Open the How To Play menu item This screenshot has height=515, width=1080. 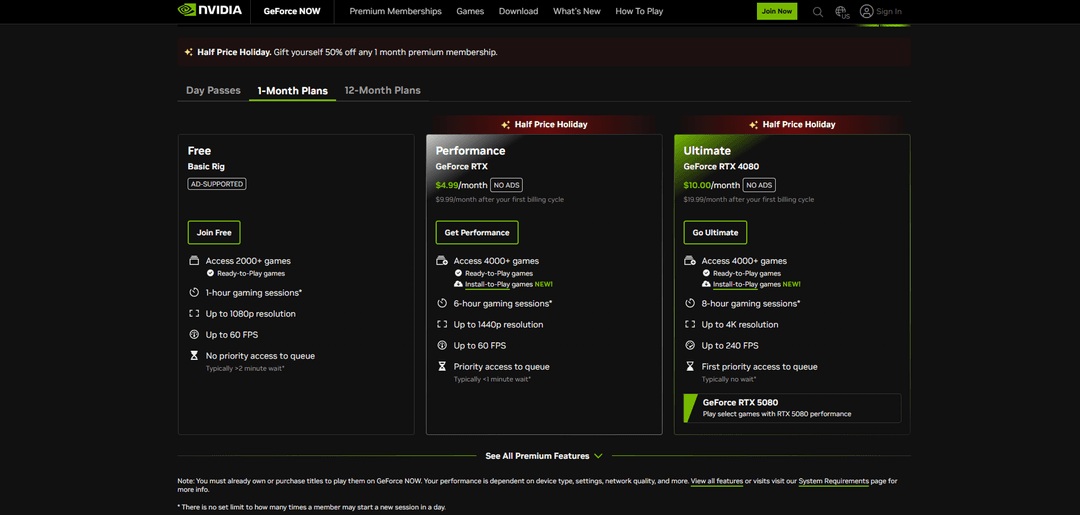[x=639, y=12]
